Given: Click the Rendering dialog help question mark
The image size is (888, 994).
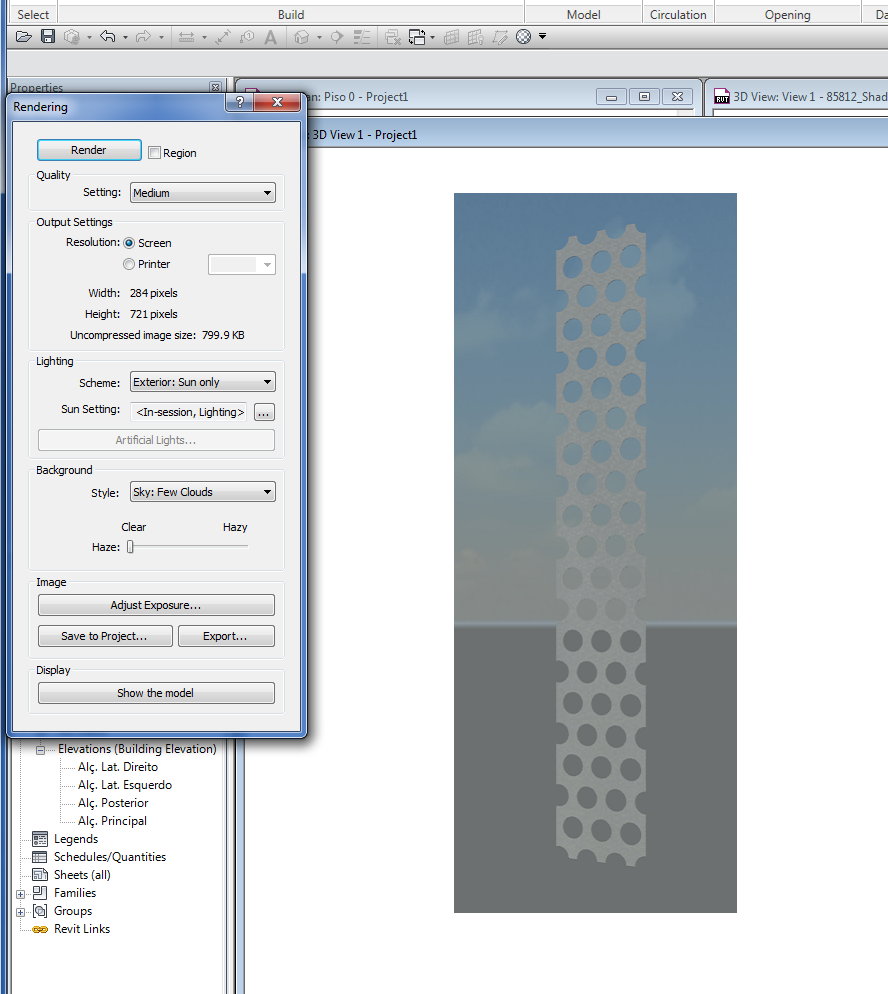Looking at the screenshot, I should (240, 102).
